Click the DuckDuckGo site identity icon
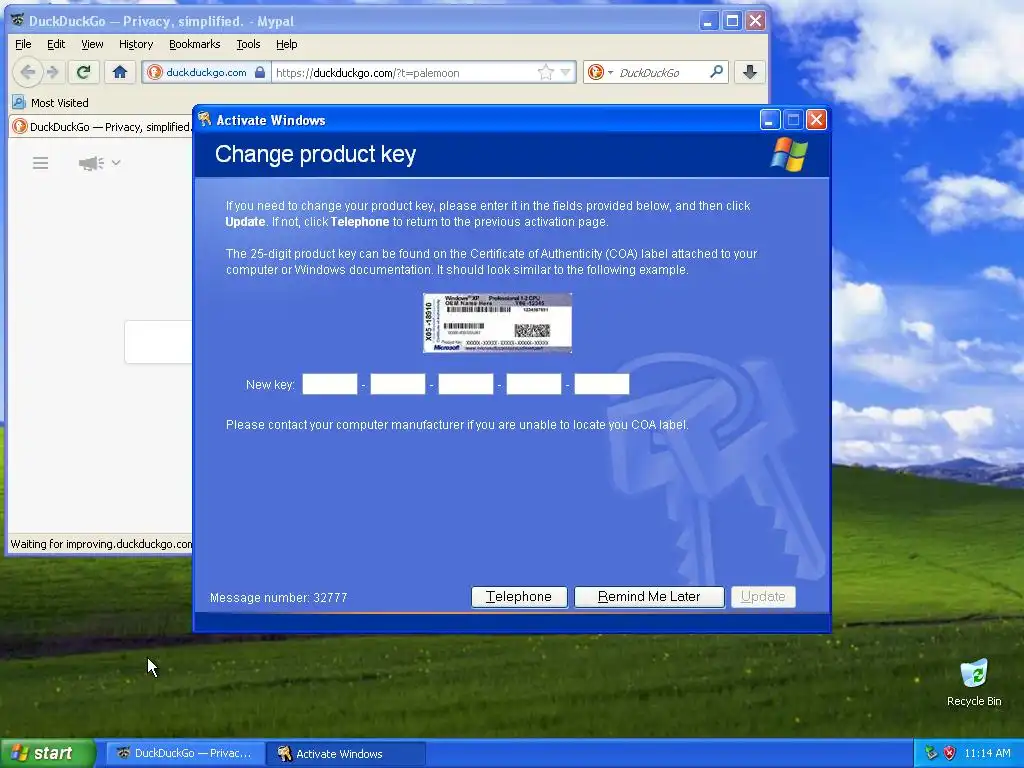 click(155, 72)
